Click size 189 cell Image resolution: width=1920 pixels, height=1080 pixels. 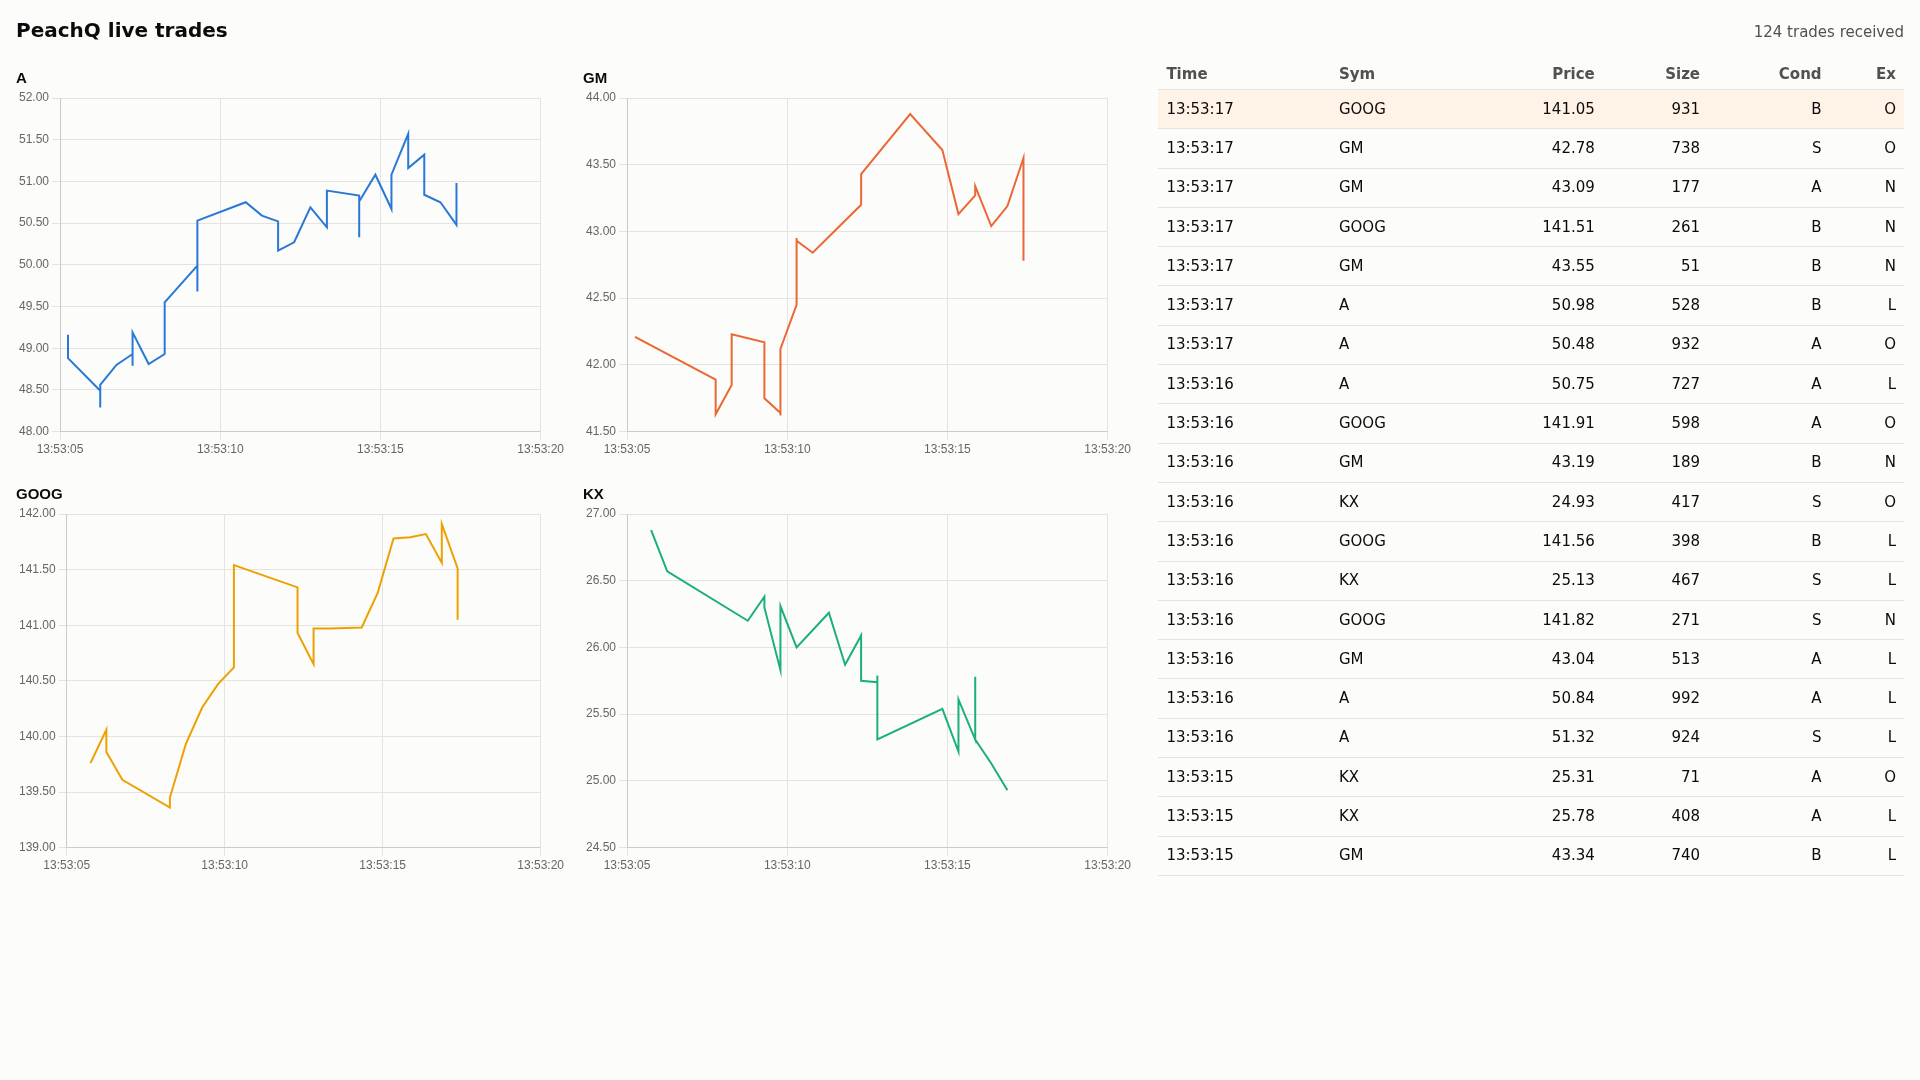1685,462
